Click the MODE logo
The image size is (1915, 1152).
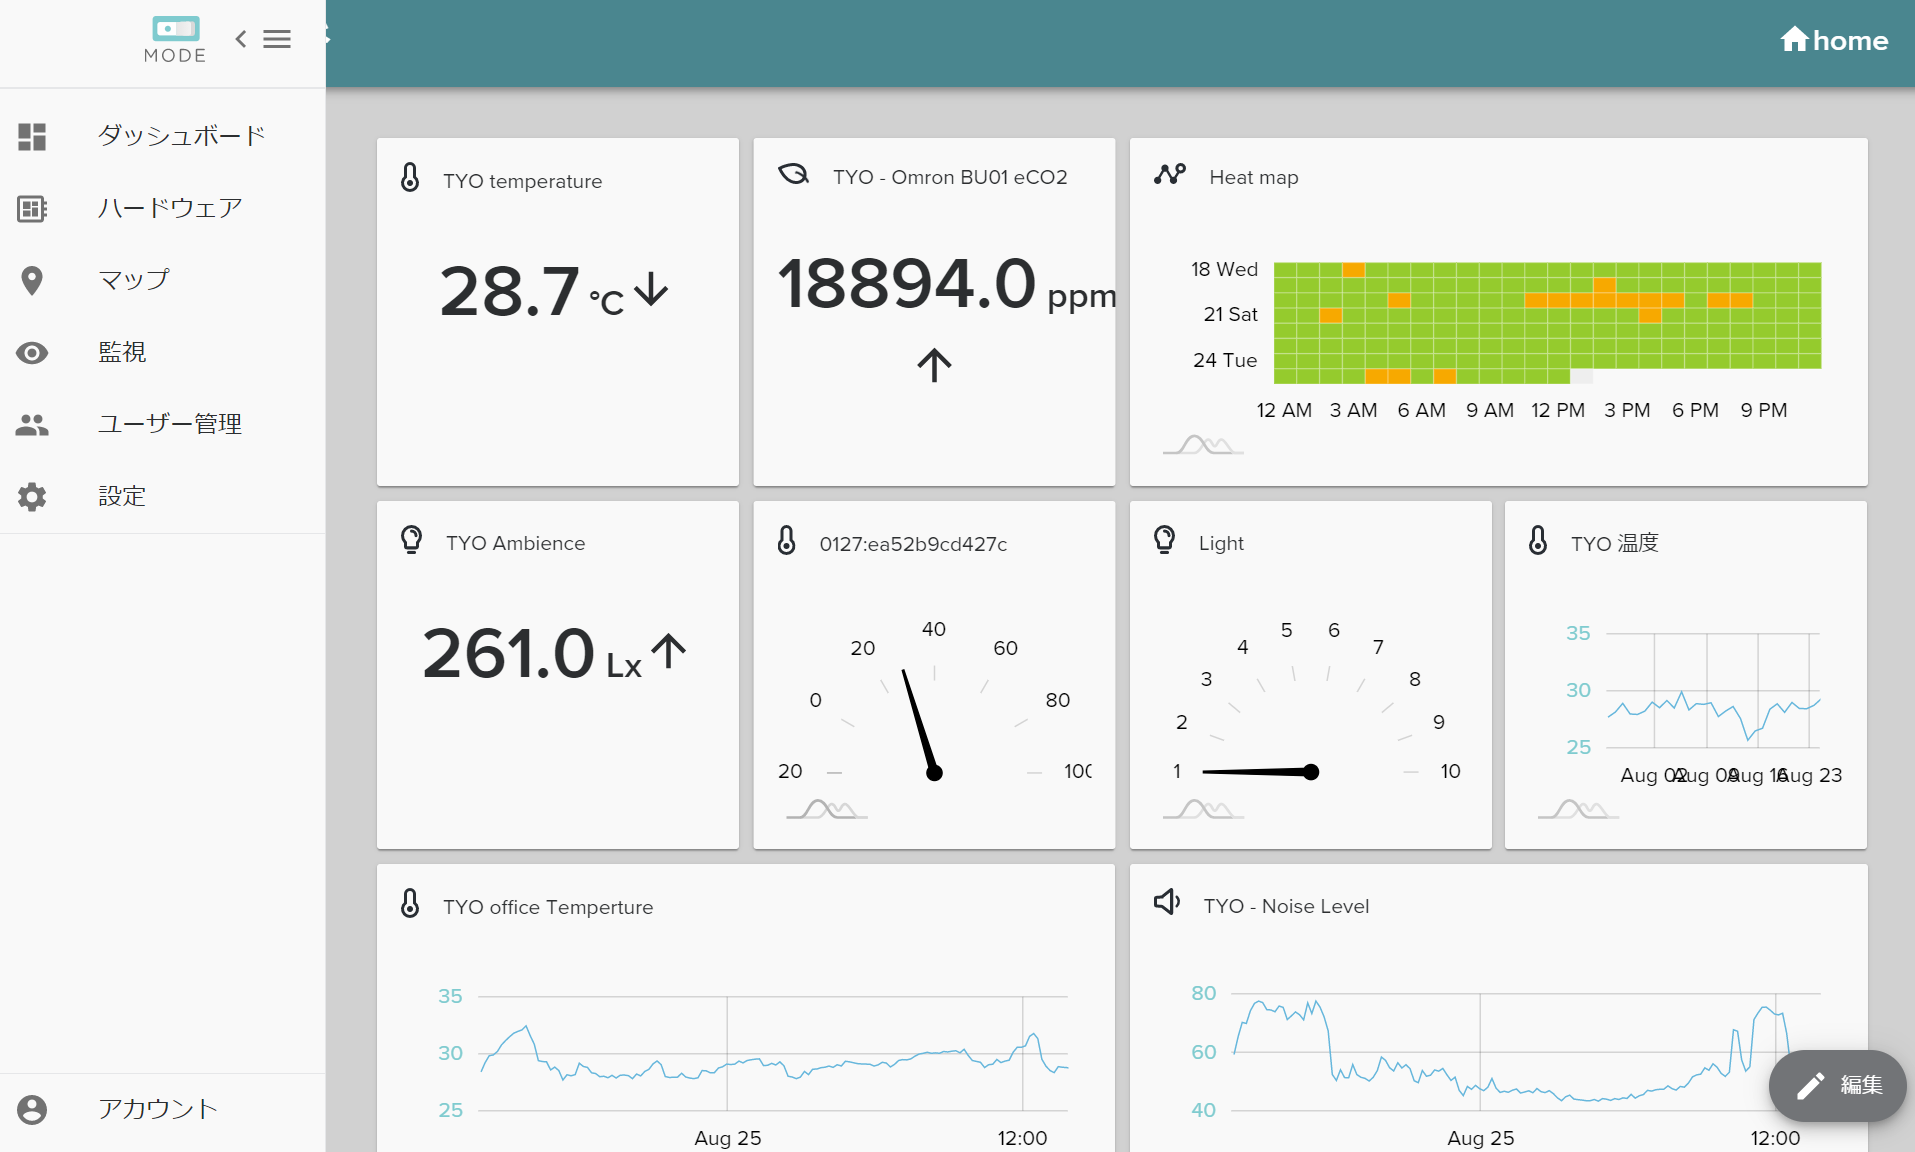pos(175,40)
